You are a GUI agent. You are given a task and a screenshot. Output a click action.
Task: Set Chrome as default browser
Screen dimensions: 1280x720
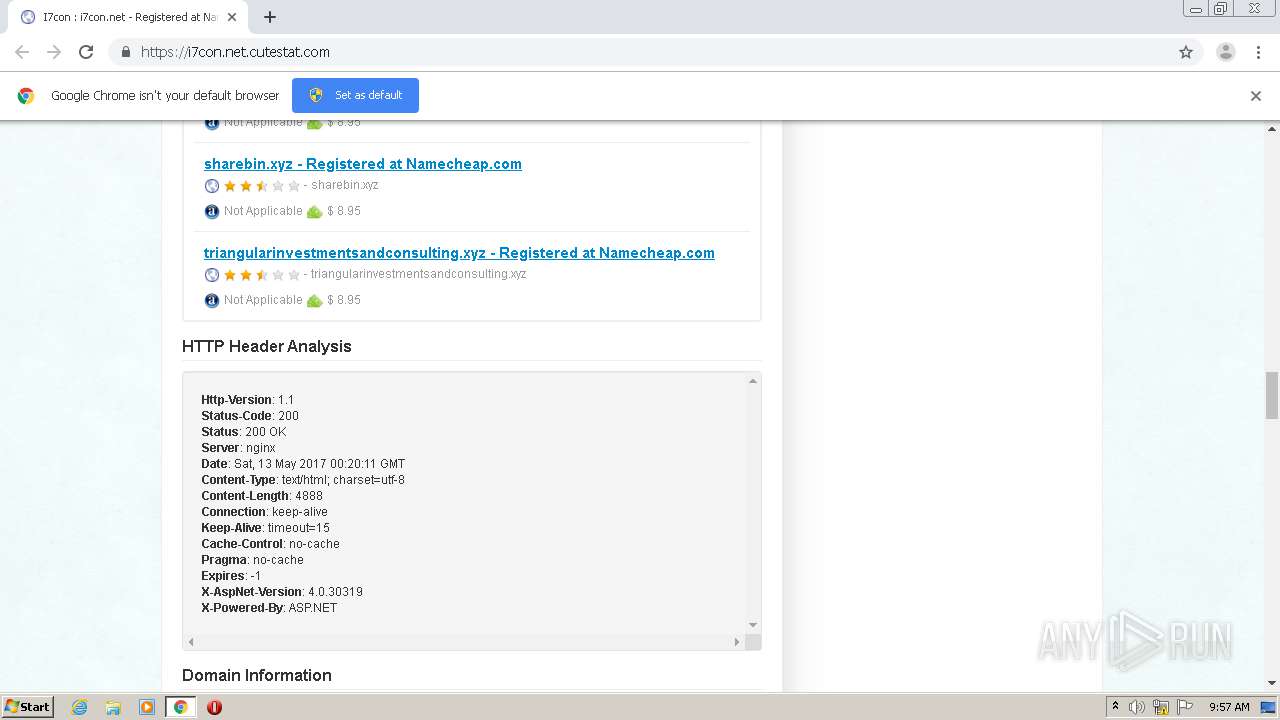point(355,95)
